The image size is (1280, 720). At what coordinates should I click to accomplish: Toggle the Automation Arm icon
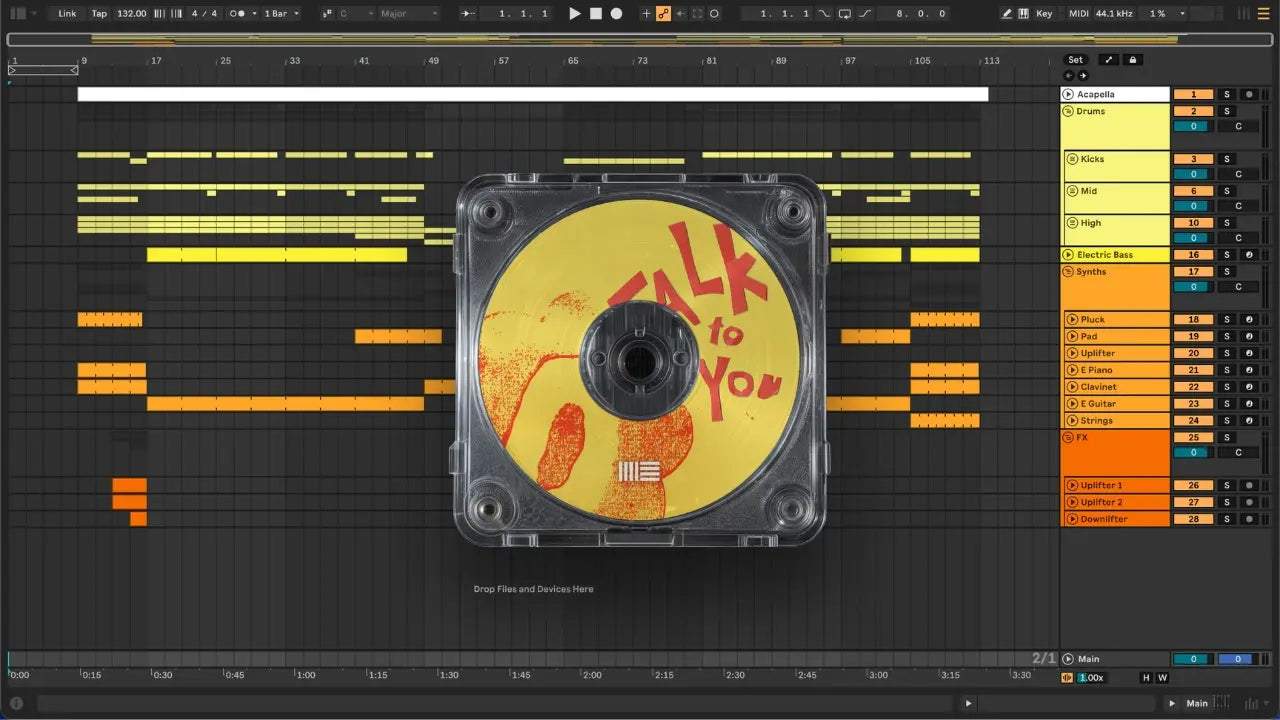[663, 14]
